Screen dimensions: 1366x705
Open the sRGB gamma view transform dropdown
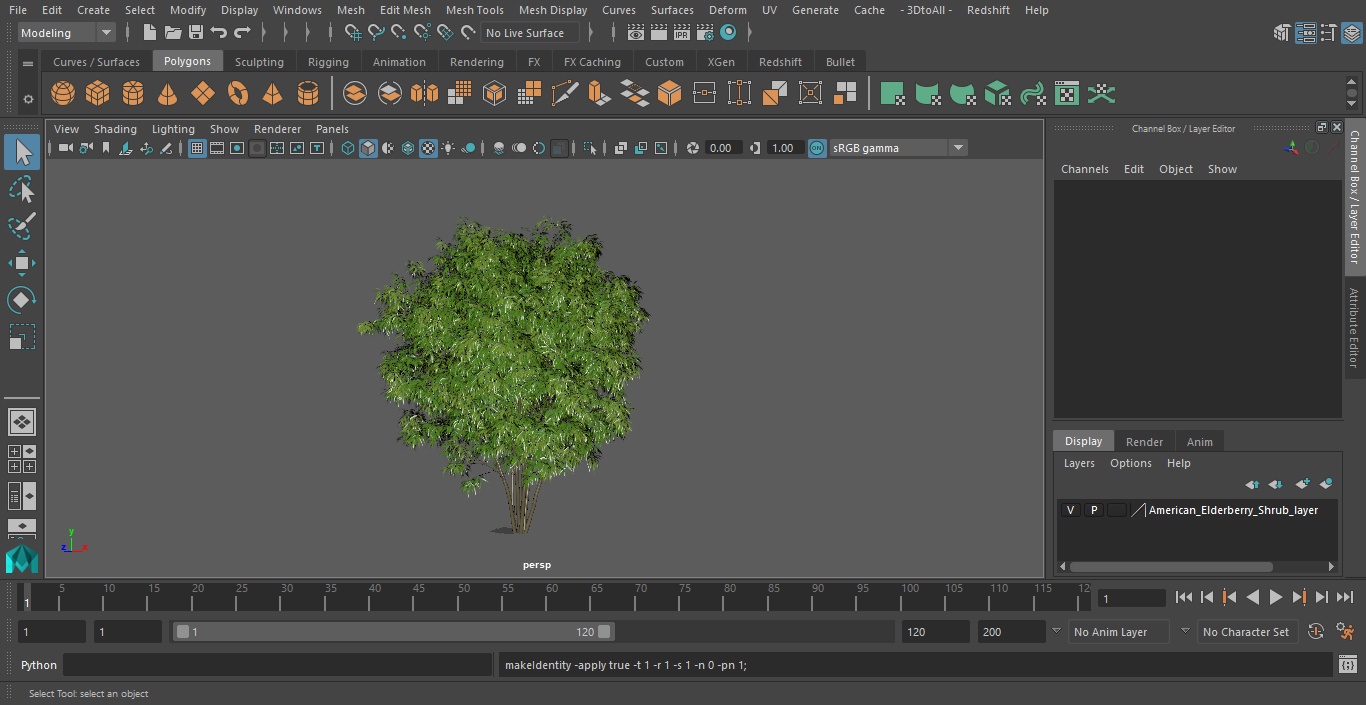898,148
